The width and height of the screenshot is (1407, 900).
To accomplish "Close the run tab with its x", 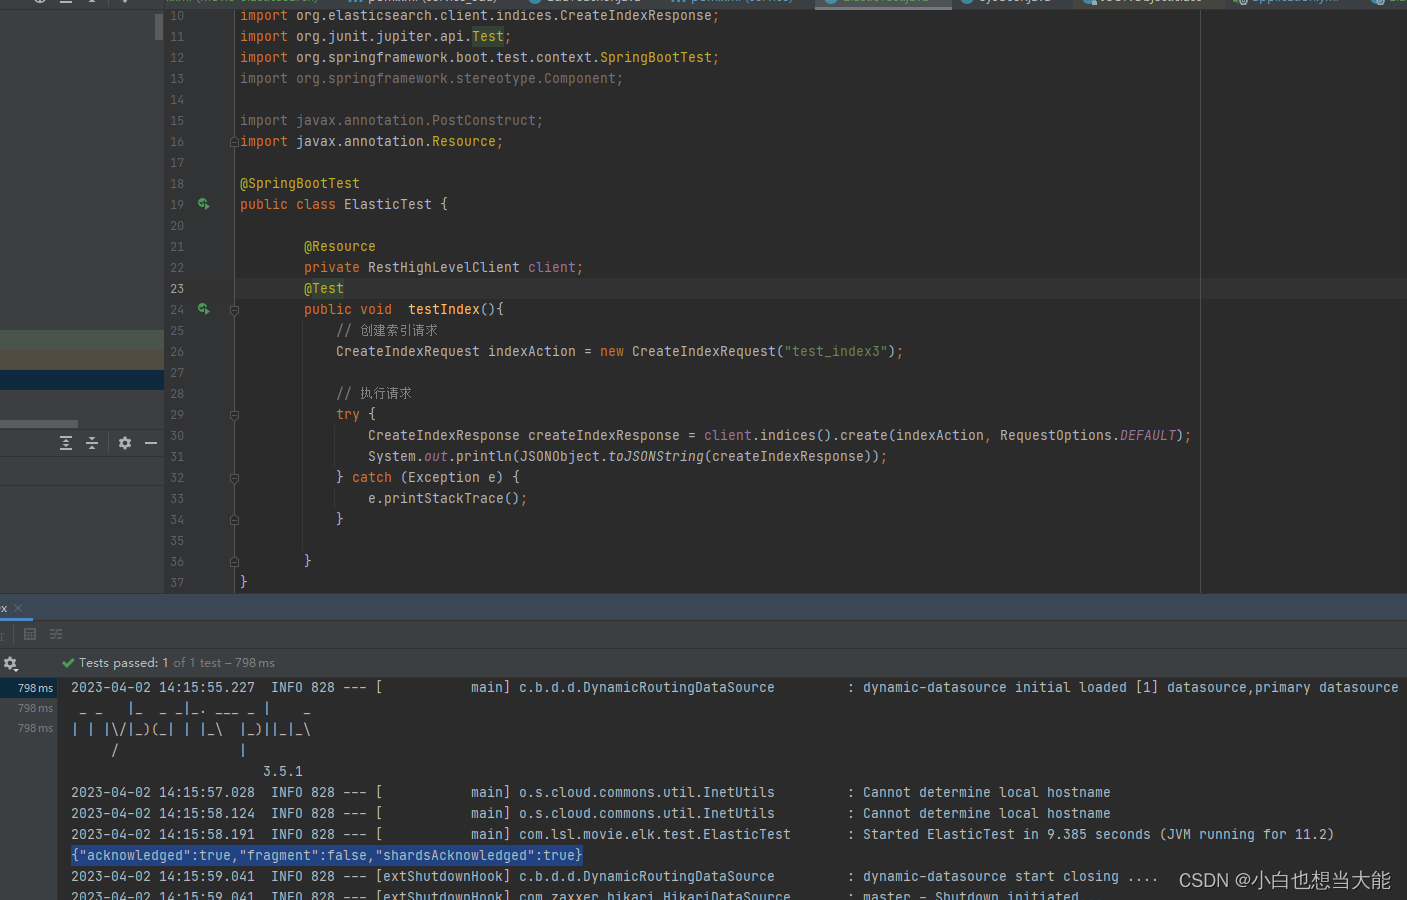I will click(18, 608).
